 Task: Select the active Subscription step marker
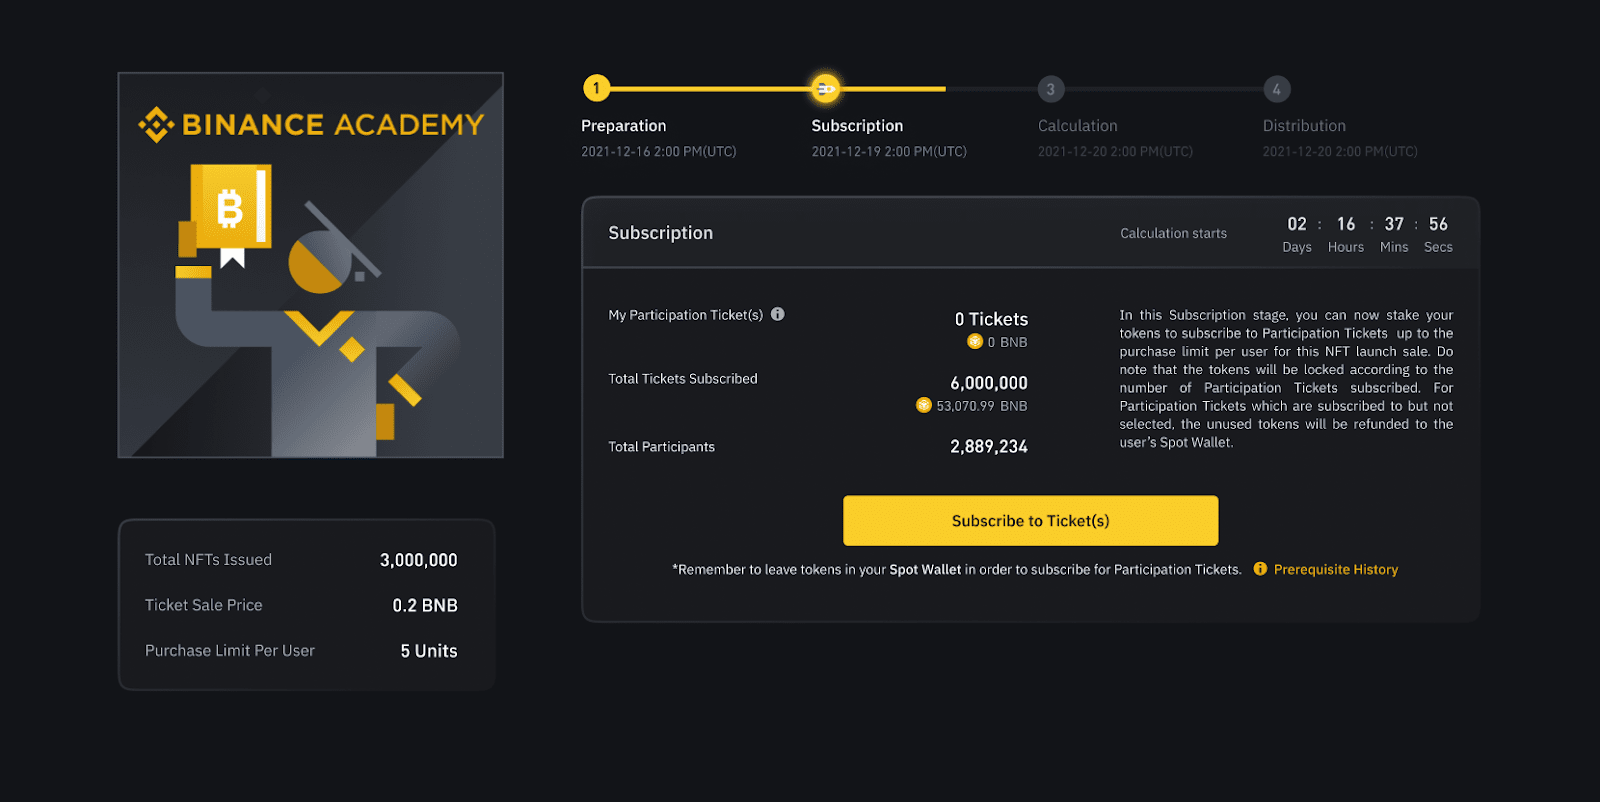825,89
